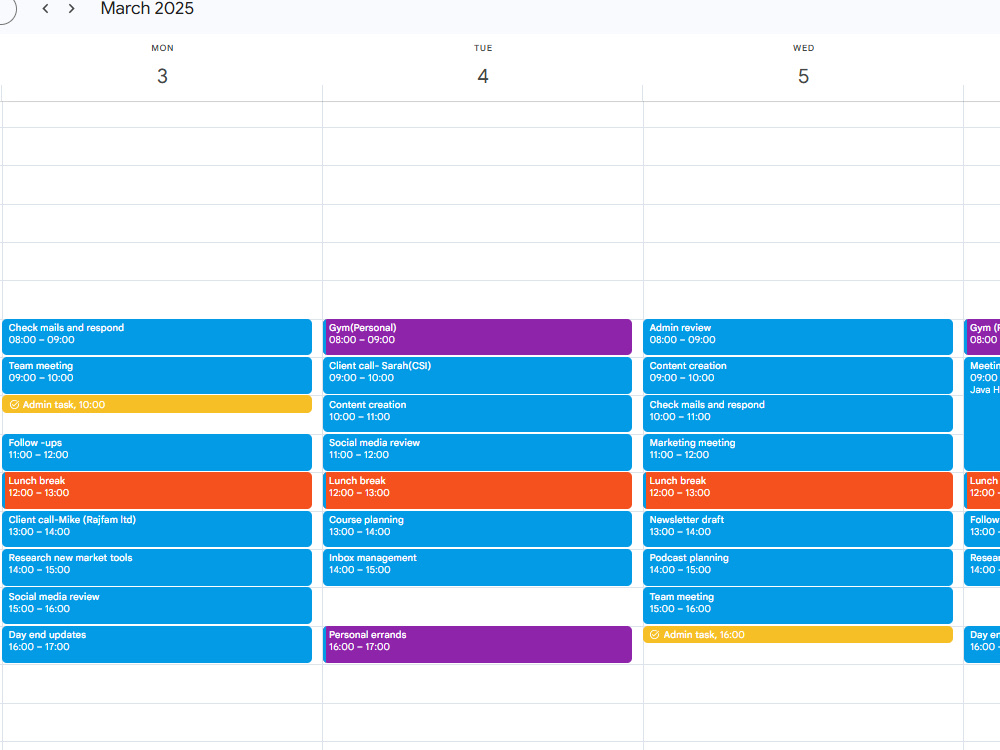Open Day end updates on Monday
Viewport: 1000px width, 750px height.
point(157,644)
